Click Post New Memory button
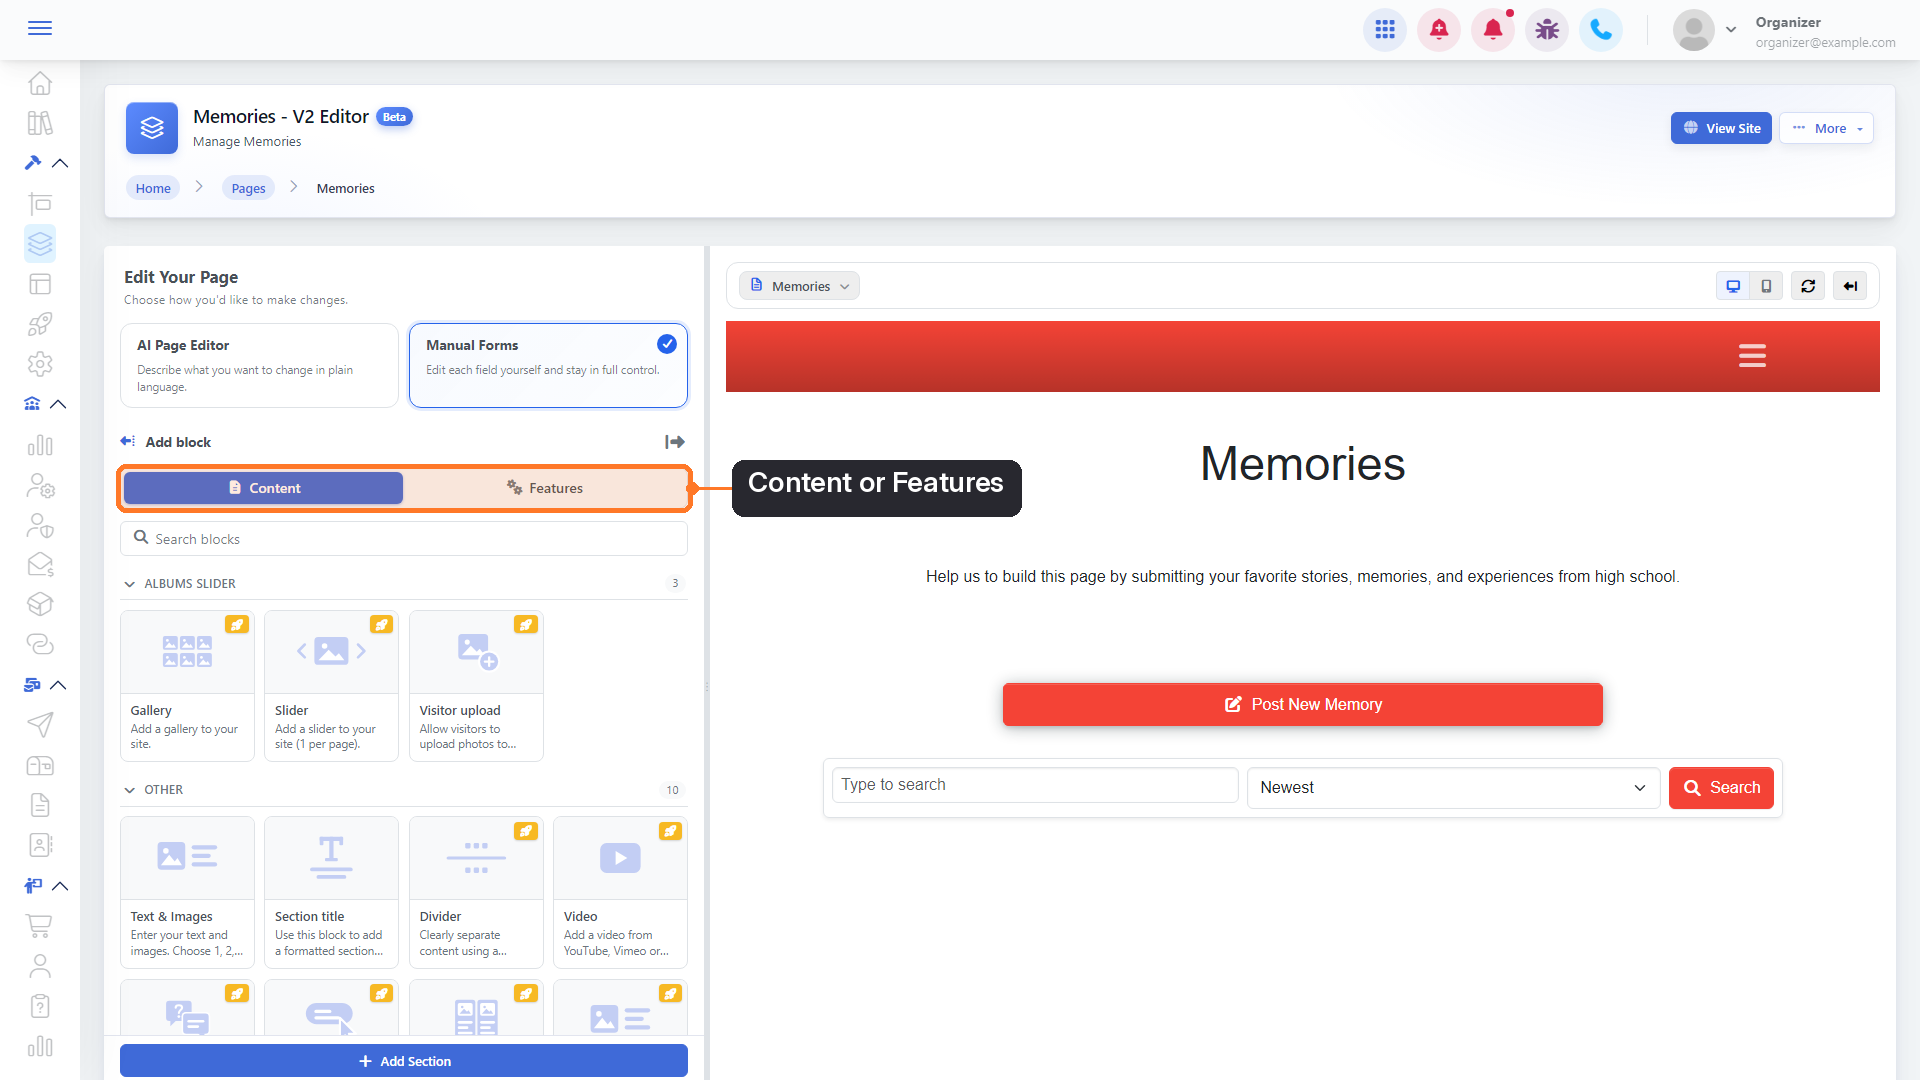This screenshot has height=1080, width=1920. click(1302, 704)
